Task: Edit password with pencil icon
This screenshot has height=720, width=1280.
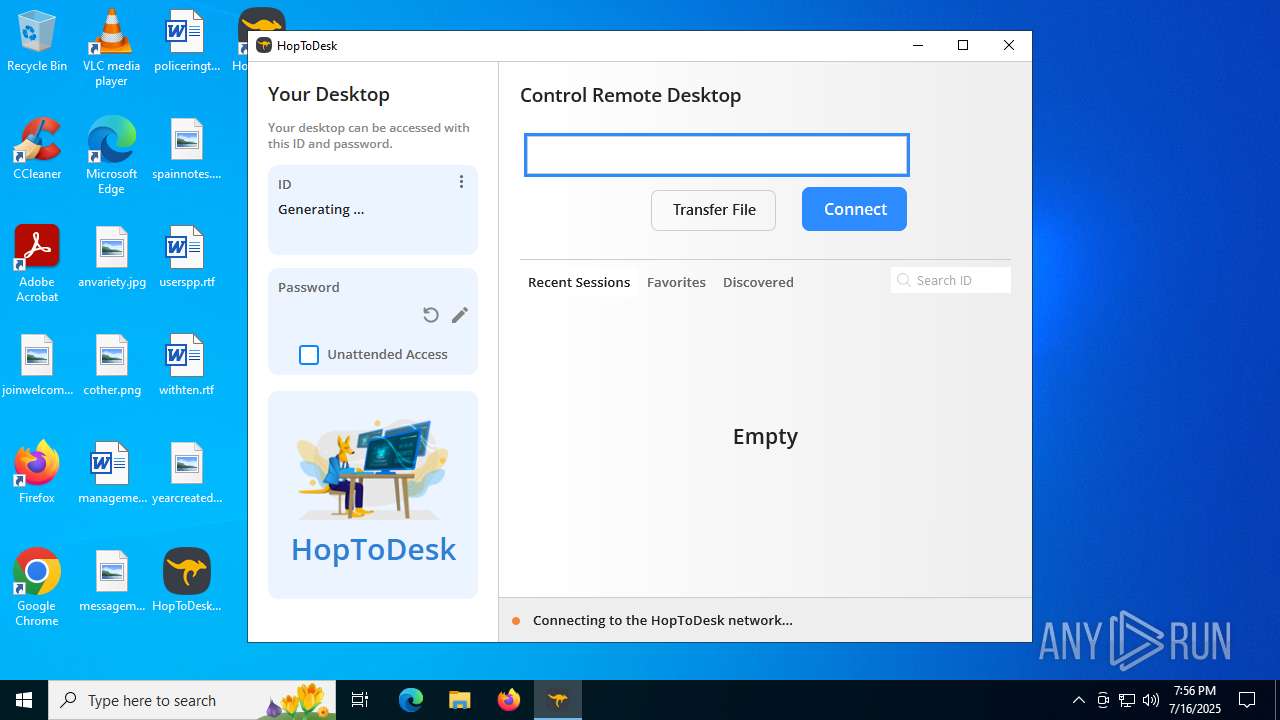Action: 460,315
